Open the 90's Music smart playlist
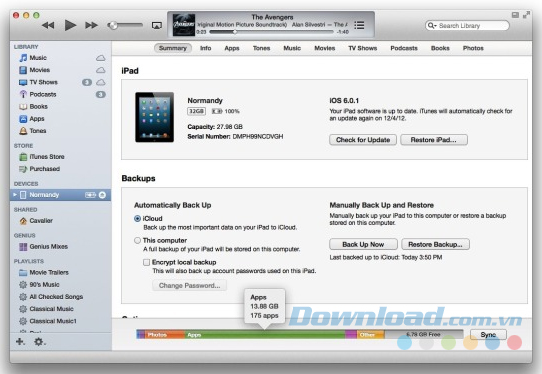542x374 pixels. [39, 284]
